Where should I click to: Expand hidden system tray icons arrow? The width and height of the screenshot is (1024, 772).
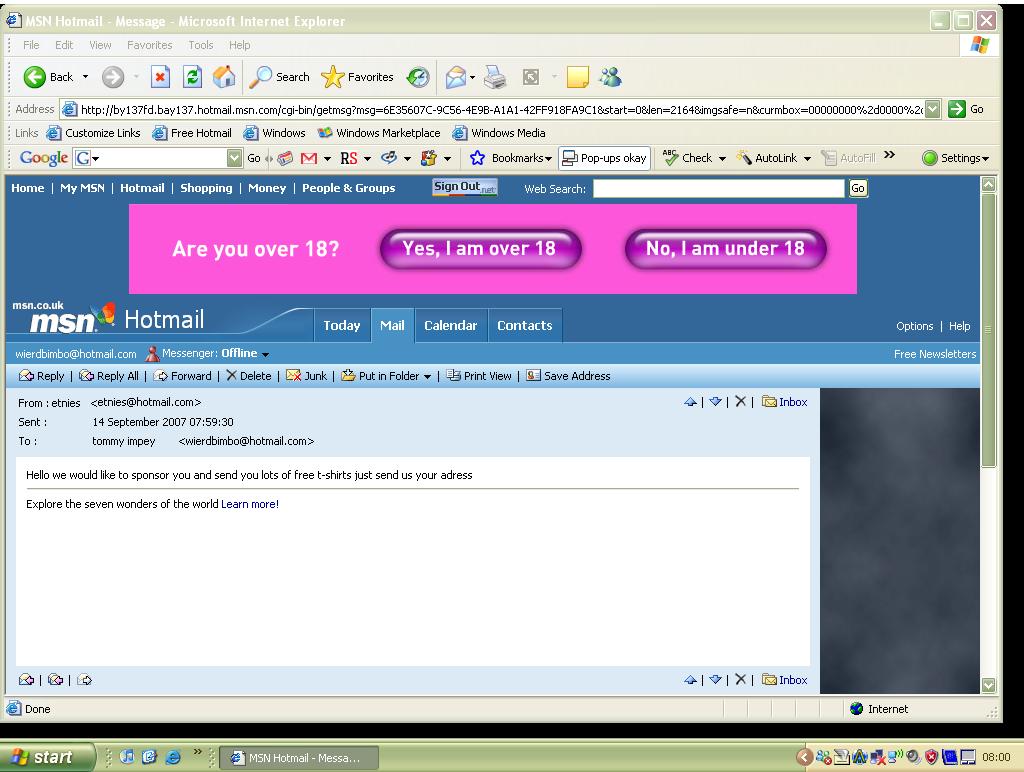805,757
